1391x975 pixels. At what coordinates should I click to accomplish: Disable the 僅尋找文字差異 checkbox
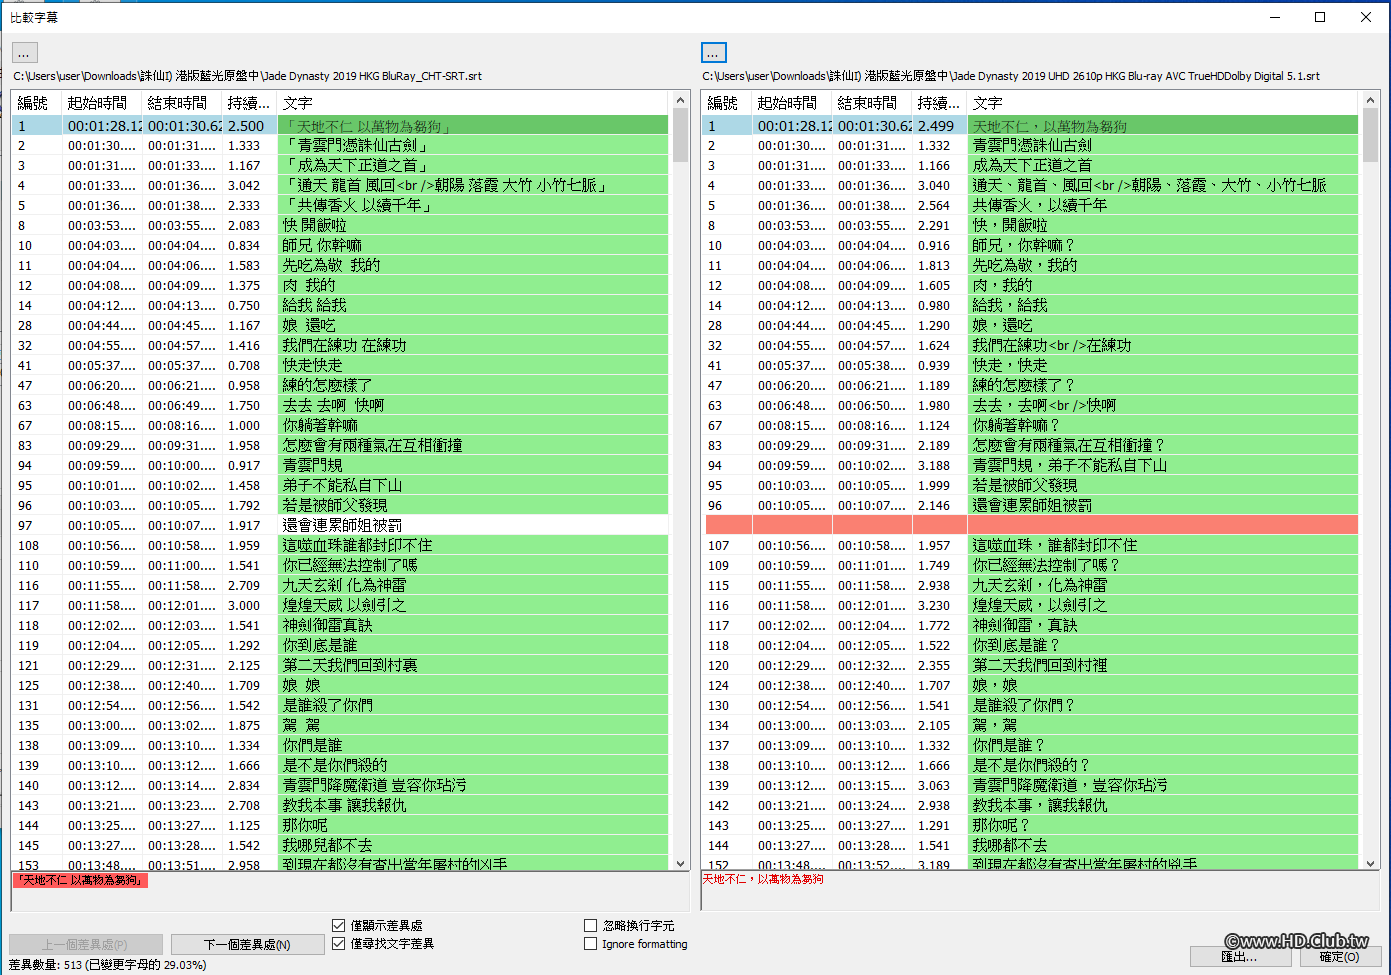(x=339, y=944)
